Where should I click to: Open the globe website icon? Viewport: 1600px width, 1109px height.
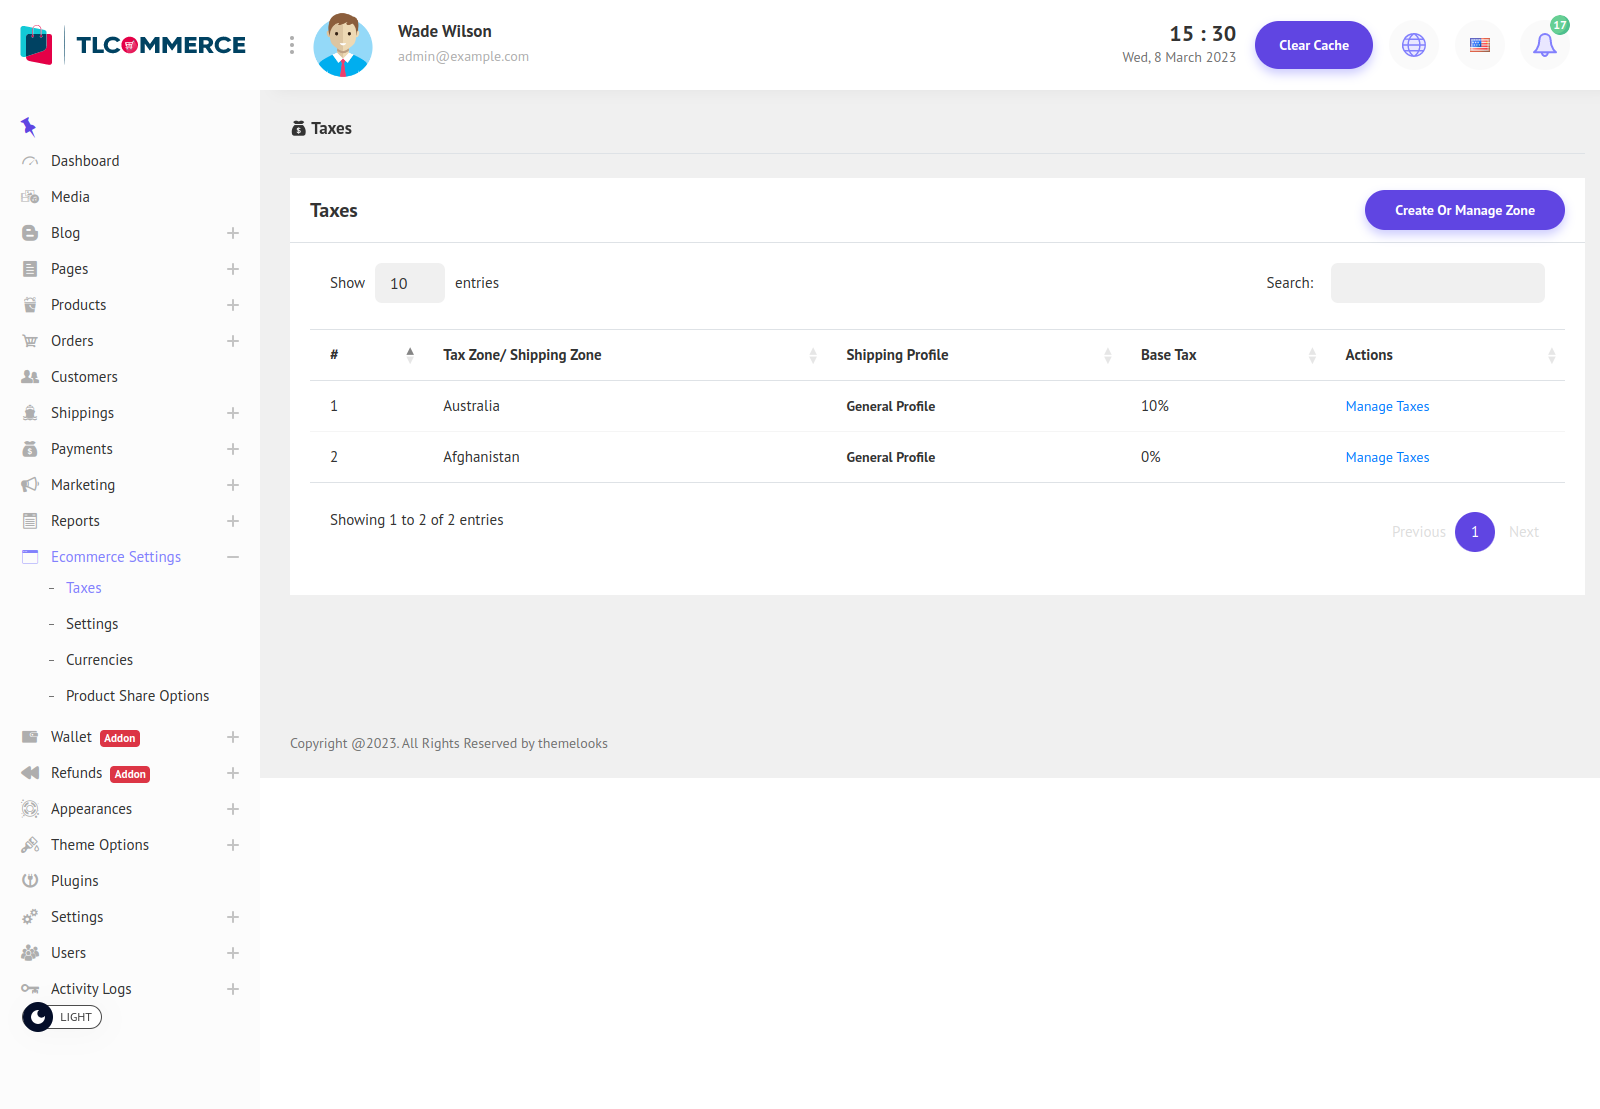[x=1414, y=45]
